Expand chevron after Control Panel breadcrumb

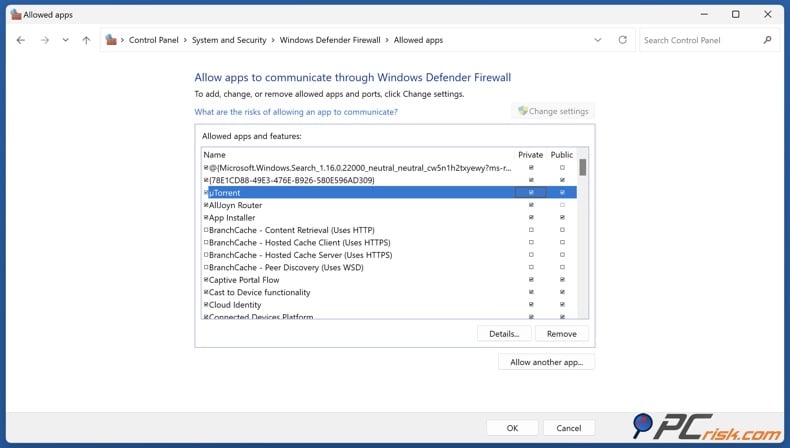(x=185, y=40)
